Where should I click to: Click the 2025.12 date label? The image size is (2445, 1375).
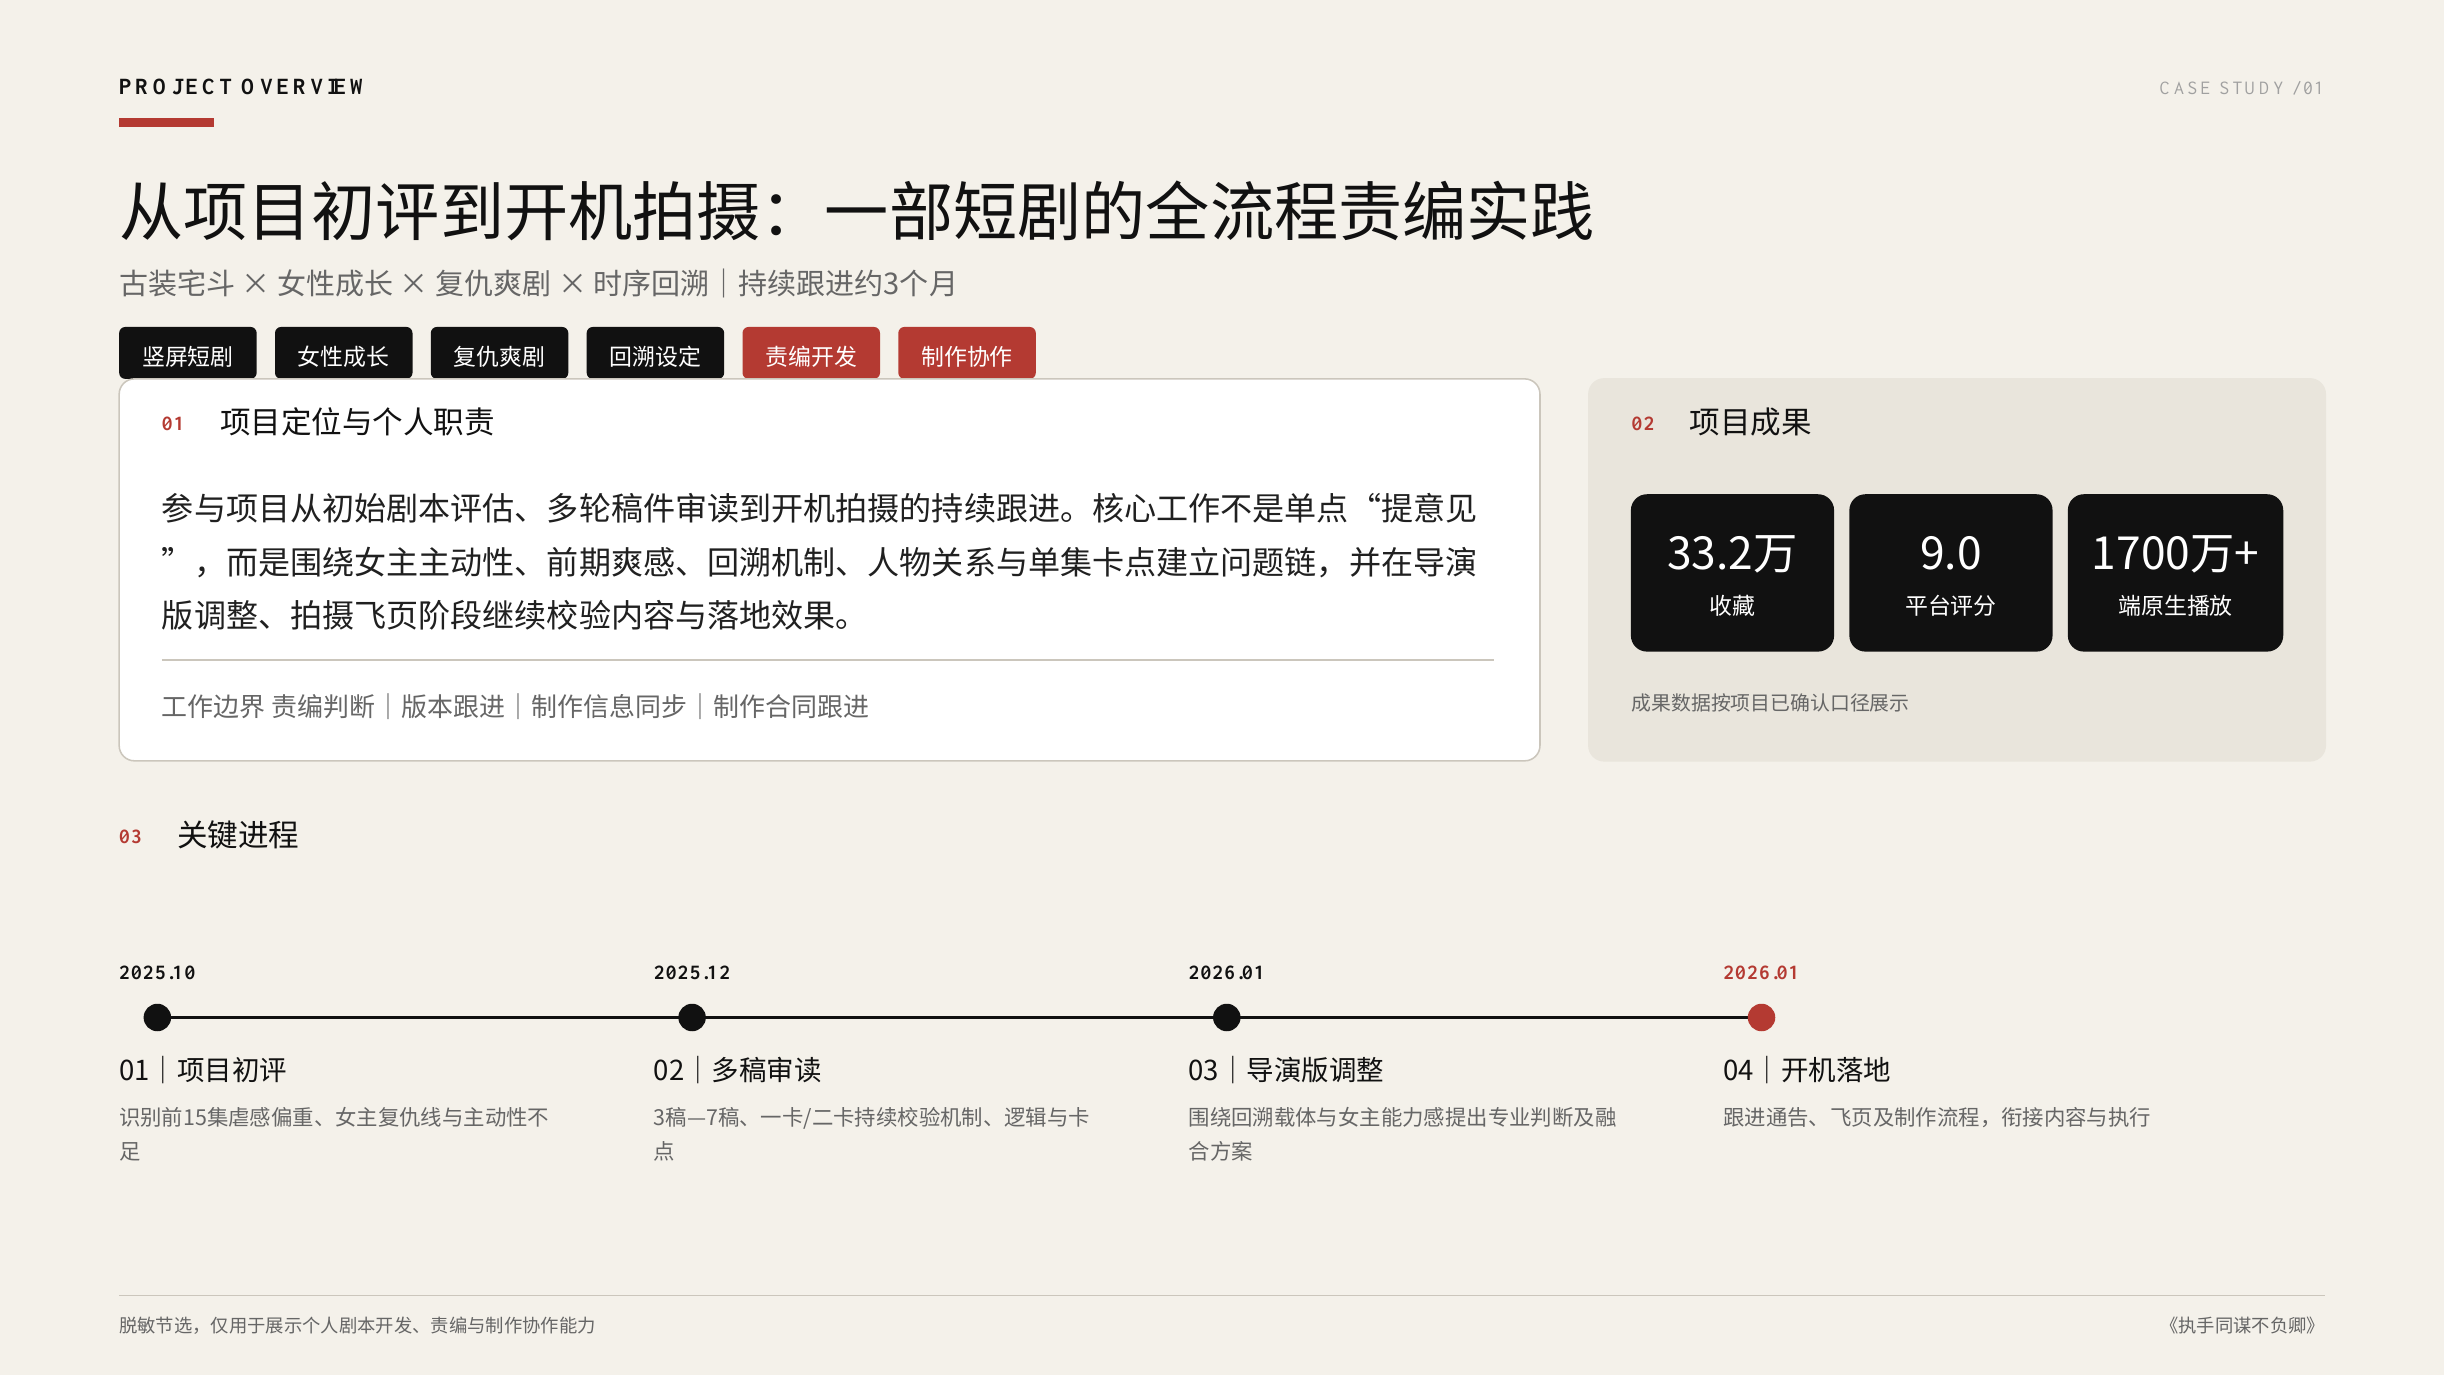coord(692,973)
